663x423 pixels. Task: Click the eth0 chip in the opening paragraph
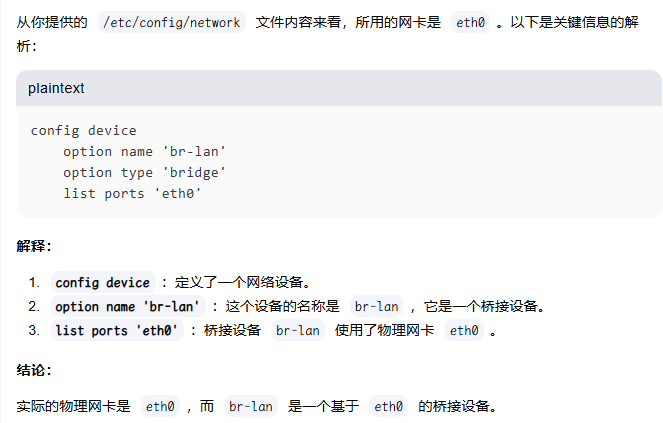pos(470,22)
